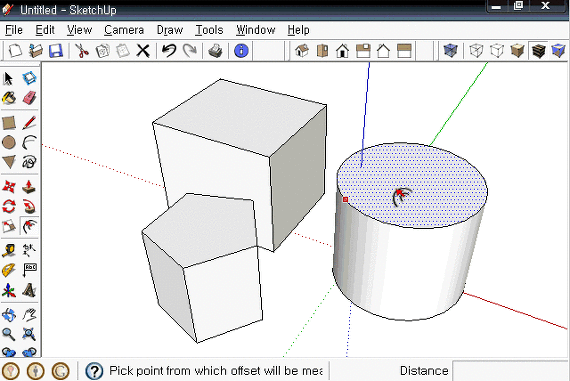Select the Arc tool

tap(29, 143)
